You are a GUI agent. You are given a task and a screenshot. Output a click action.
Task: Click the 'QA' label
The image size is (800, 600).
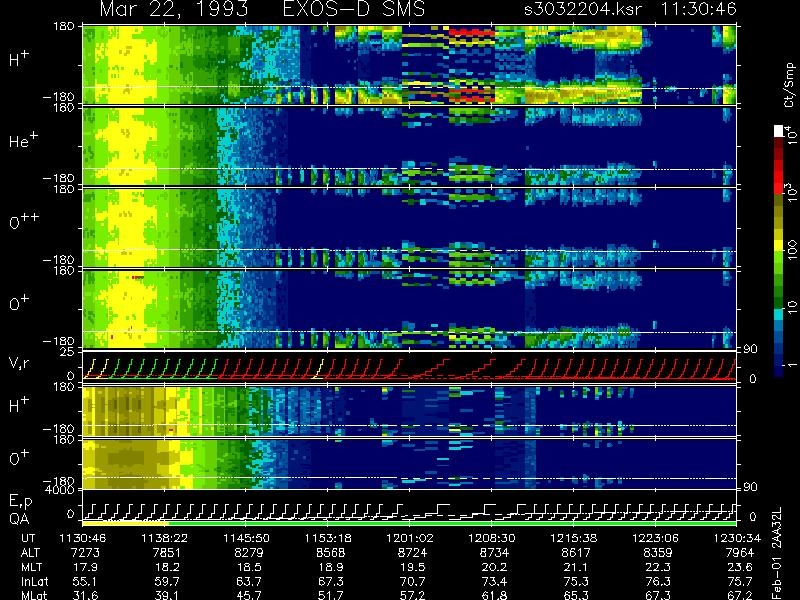19,519
